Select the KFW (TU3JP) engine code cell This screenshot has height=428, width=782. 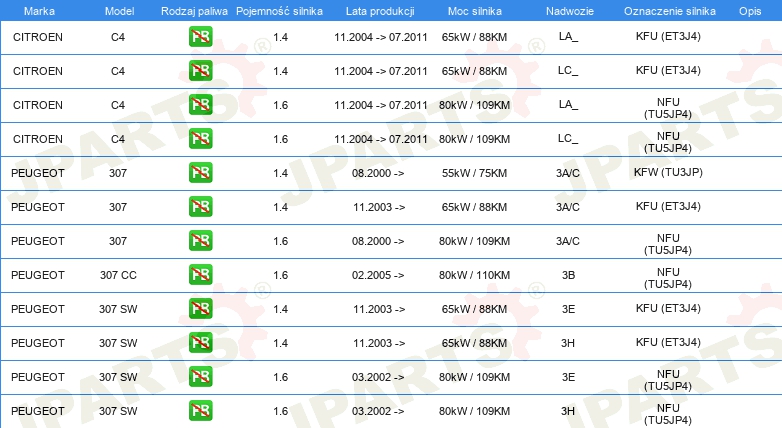coord(668,173)
